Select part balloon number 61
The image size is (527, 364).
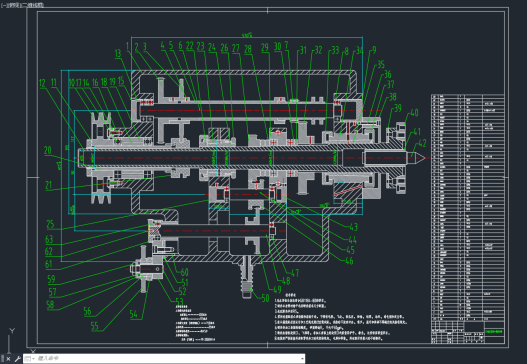click(x=49, y=264)
